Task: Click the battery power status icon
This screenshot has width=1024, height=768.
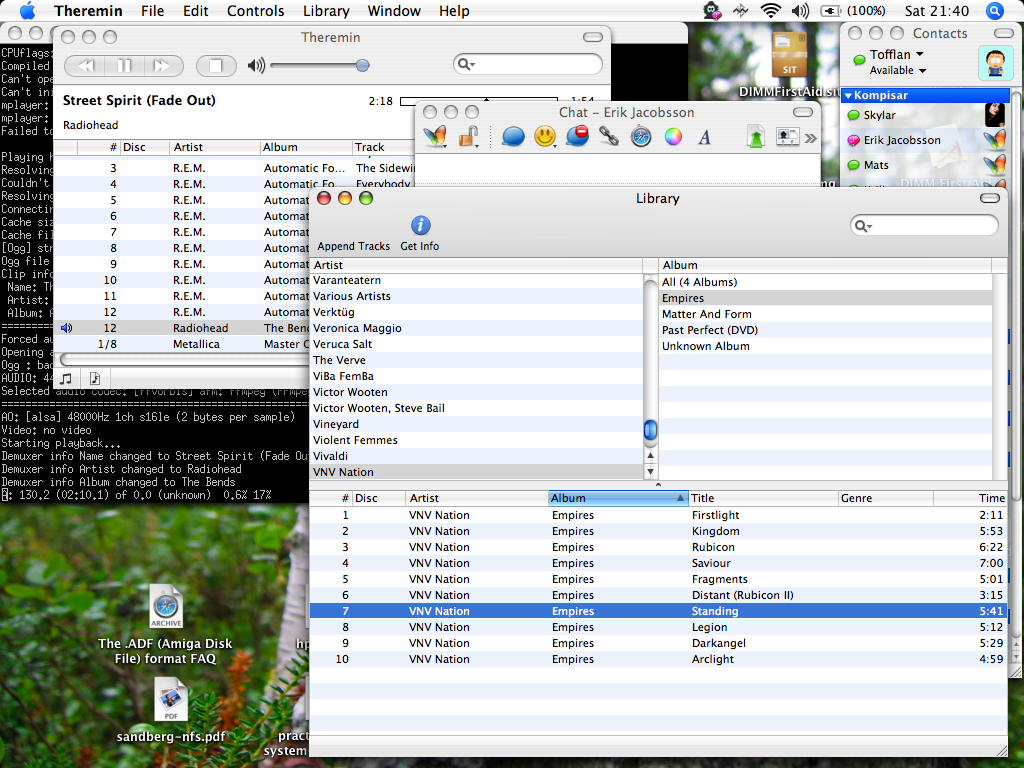Action: point(830,10)
